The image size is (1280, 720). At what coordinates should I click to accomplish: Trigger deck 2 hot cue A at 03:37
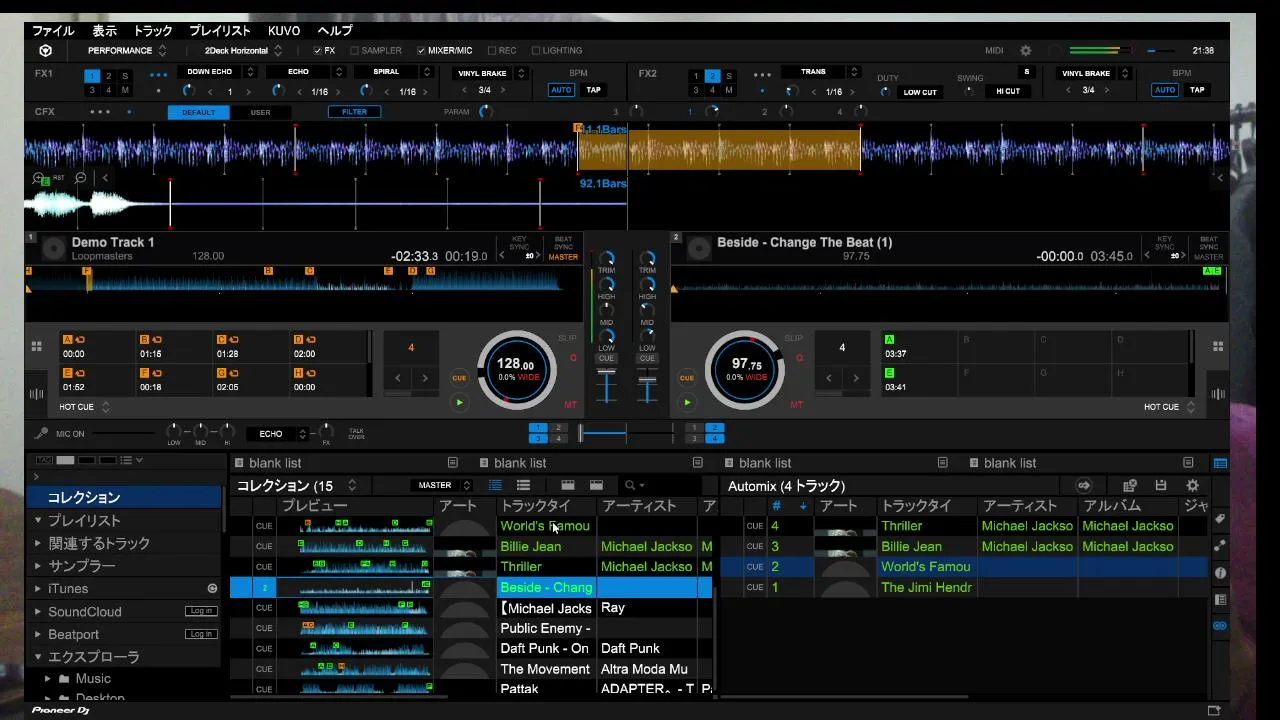point(919,347)
